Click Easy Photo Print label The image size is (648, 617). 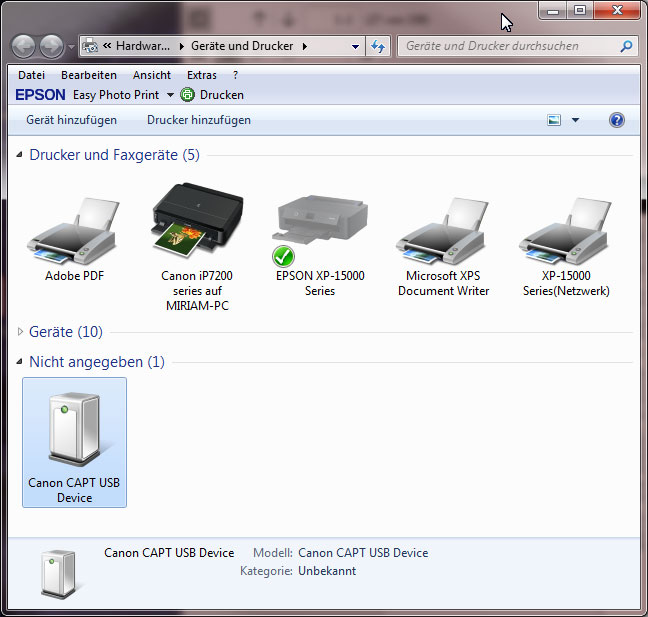(x=116, y=95)
